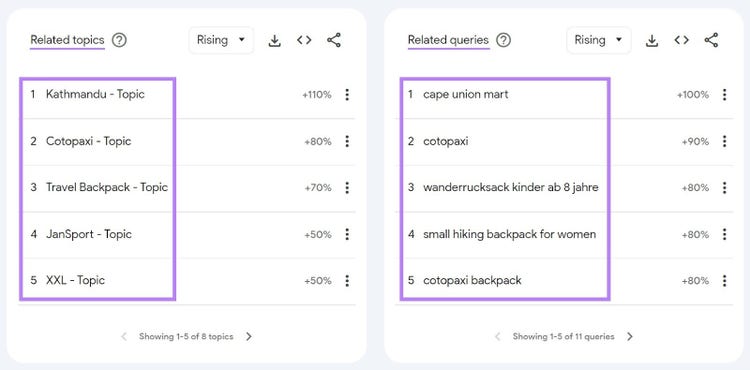Go to previous page of queries
Image resolution: width=750 pixels, height=370 pixels.
click(x=497, y=337)
